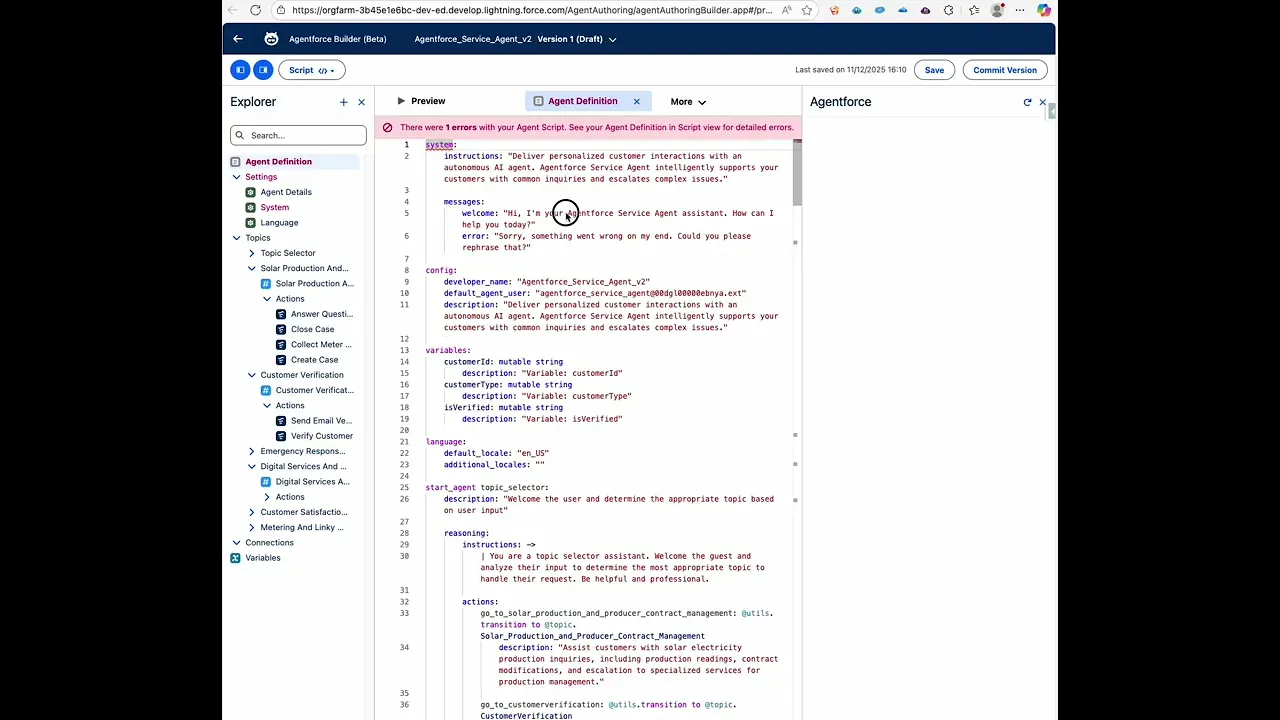Viewport: 1280px width, 720px height.
Task: Click the Preview play tab
Action: (x=421, y=101)
